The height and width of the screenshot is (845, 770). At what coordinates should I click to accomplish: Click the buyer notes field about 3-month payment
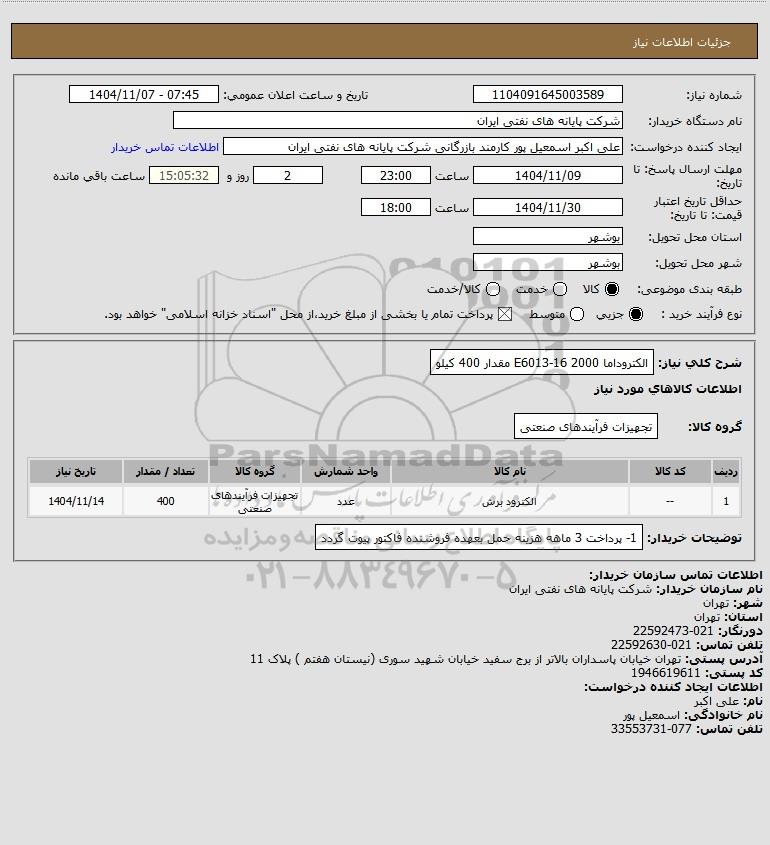point(478,538)
